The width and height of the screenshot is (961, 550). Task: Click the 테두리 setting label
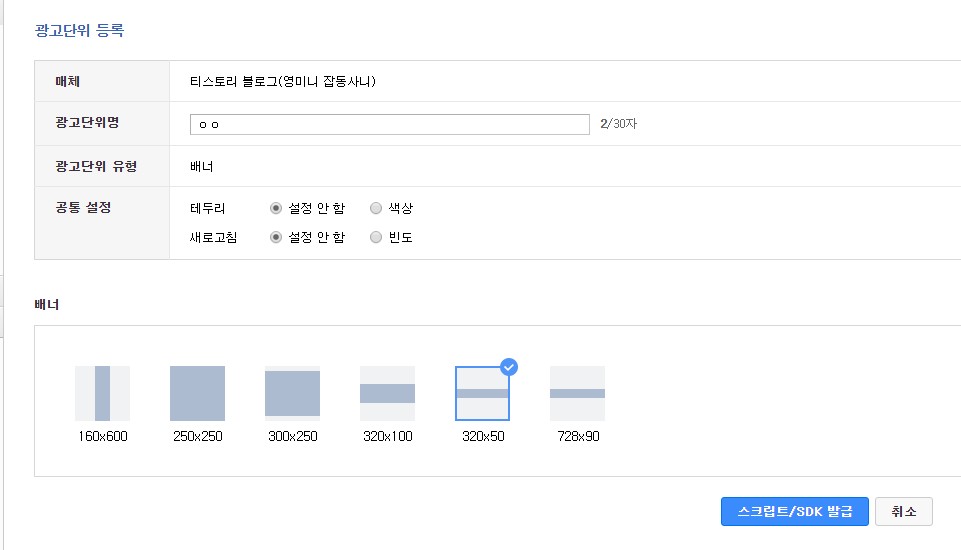coord(208,208)
